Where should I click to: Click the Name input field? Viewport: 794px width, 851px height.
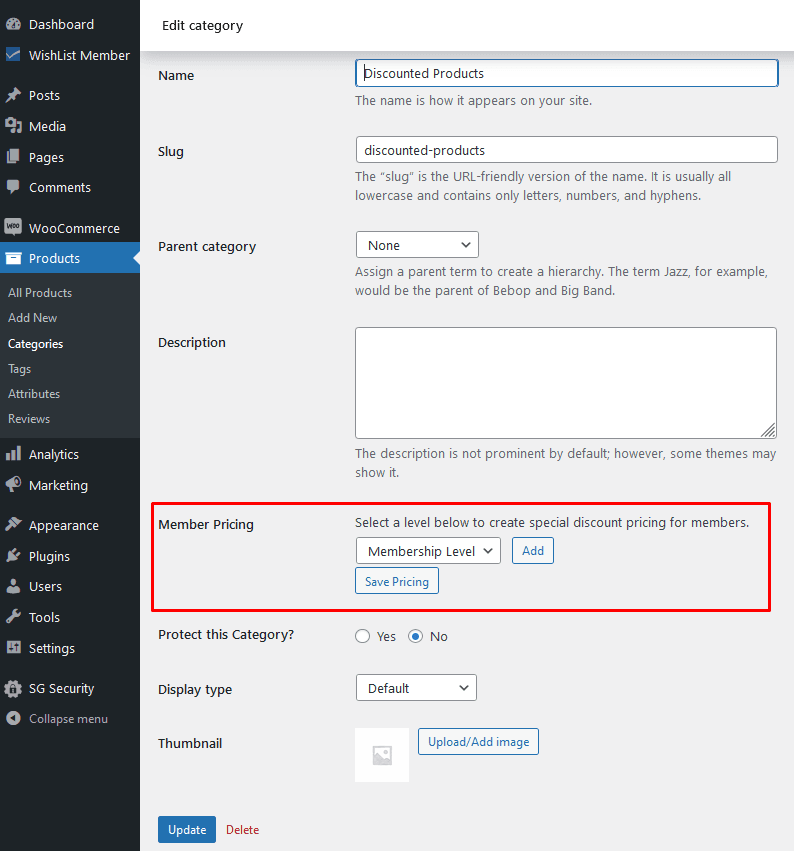click(x=567, y=73)
